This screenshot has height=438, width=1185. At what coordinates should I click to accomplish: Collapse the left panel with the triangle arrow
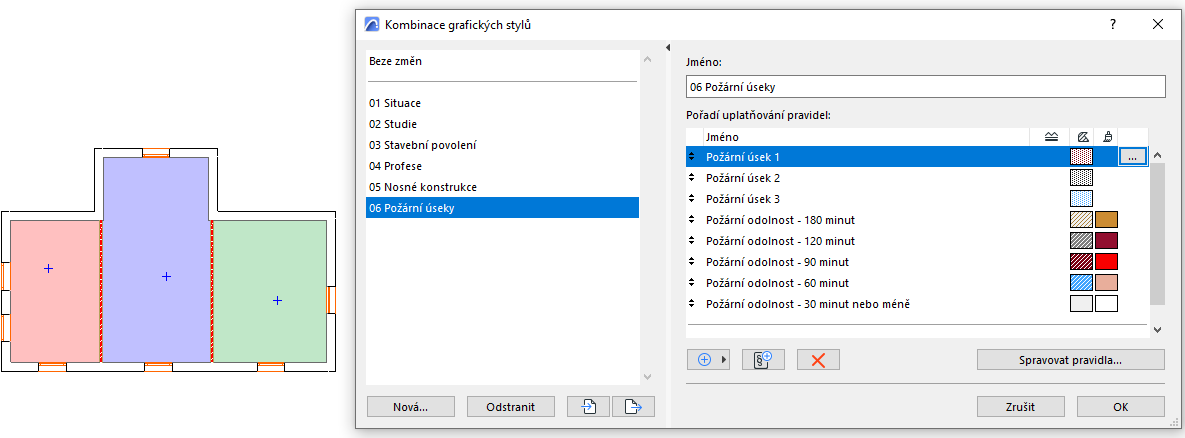click(x=667, y=47)
